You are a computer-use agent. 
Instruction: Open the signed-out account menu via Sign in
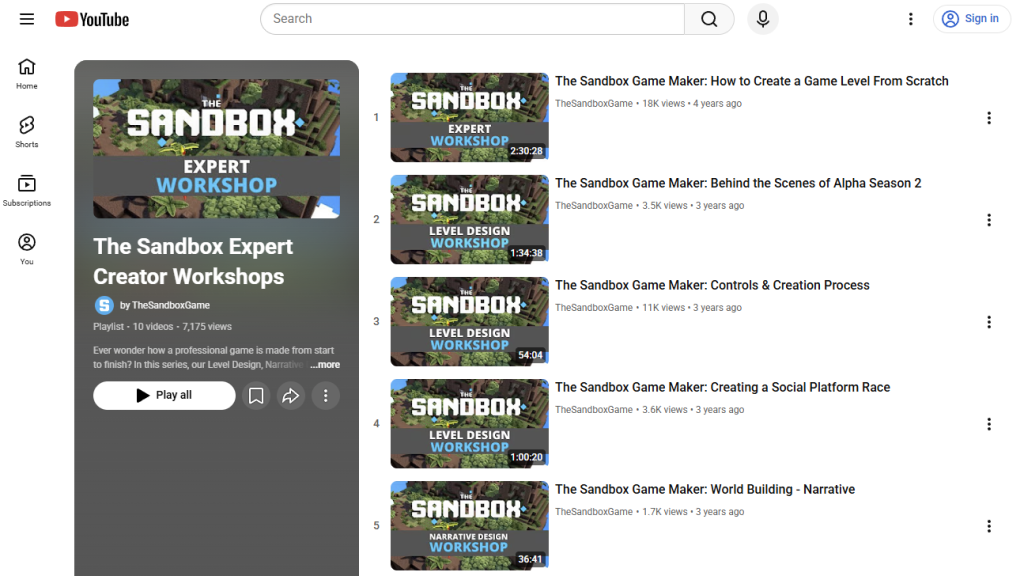pyautogui.click(x=971, y=18)
